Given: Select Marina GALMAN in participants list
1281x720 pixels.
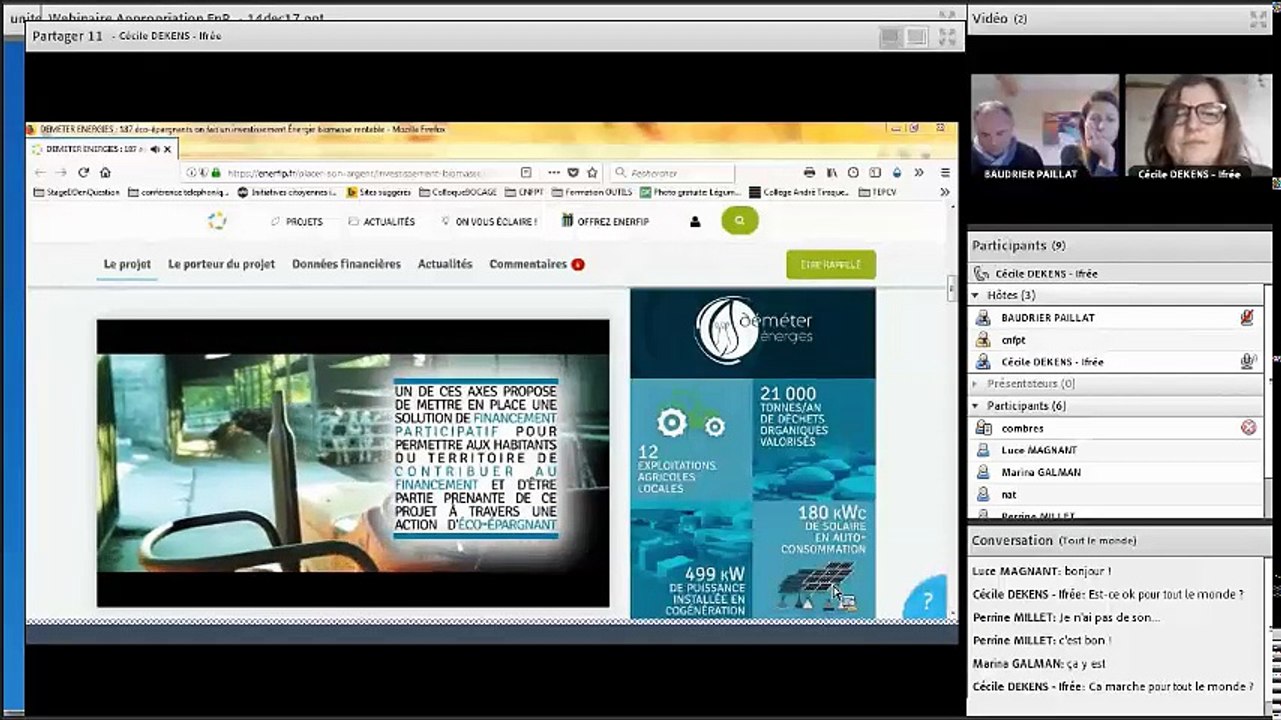Looking at the screenshot, I should [x=1113, y=472].
